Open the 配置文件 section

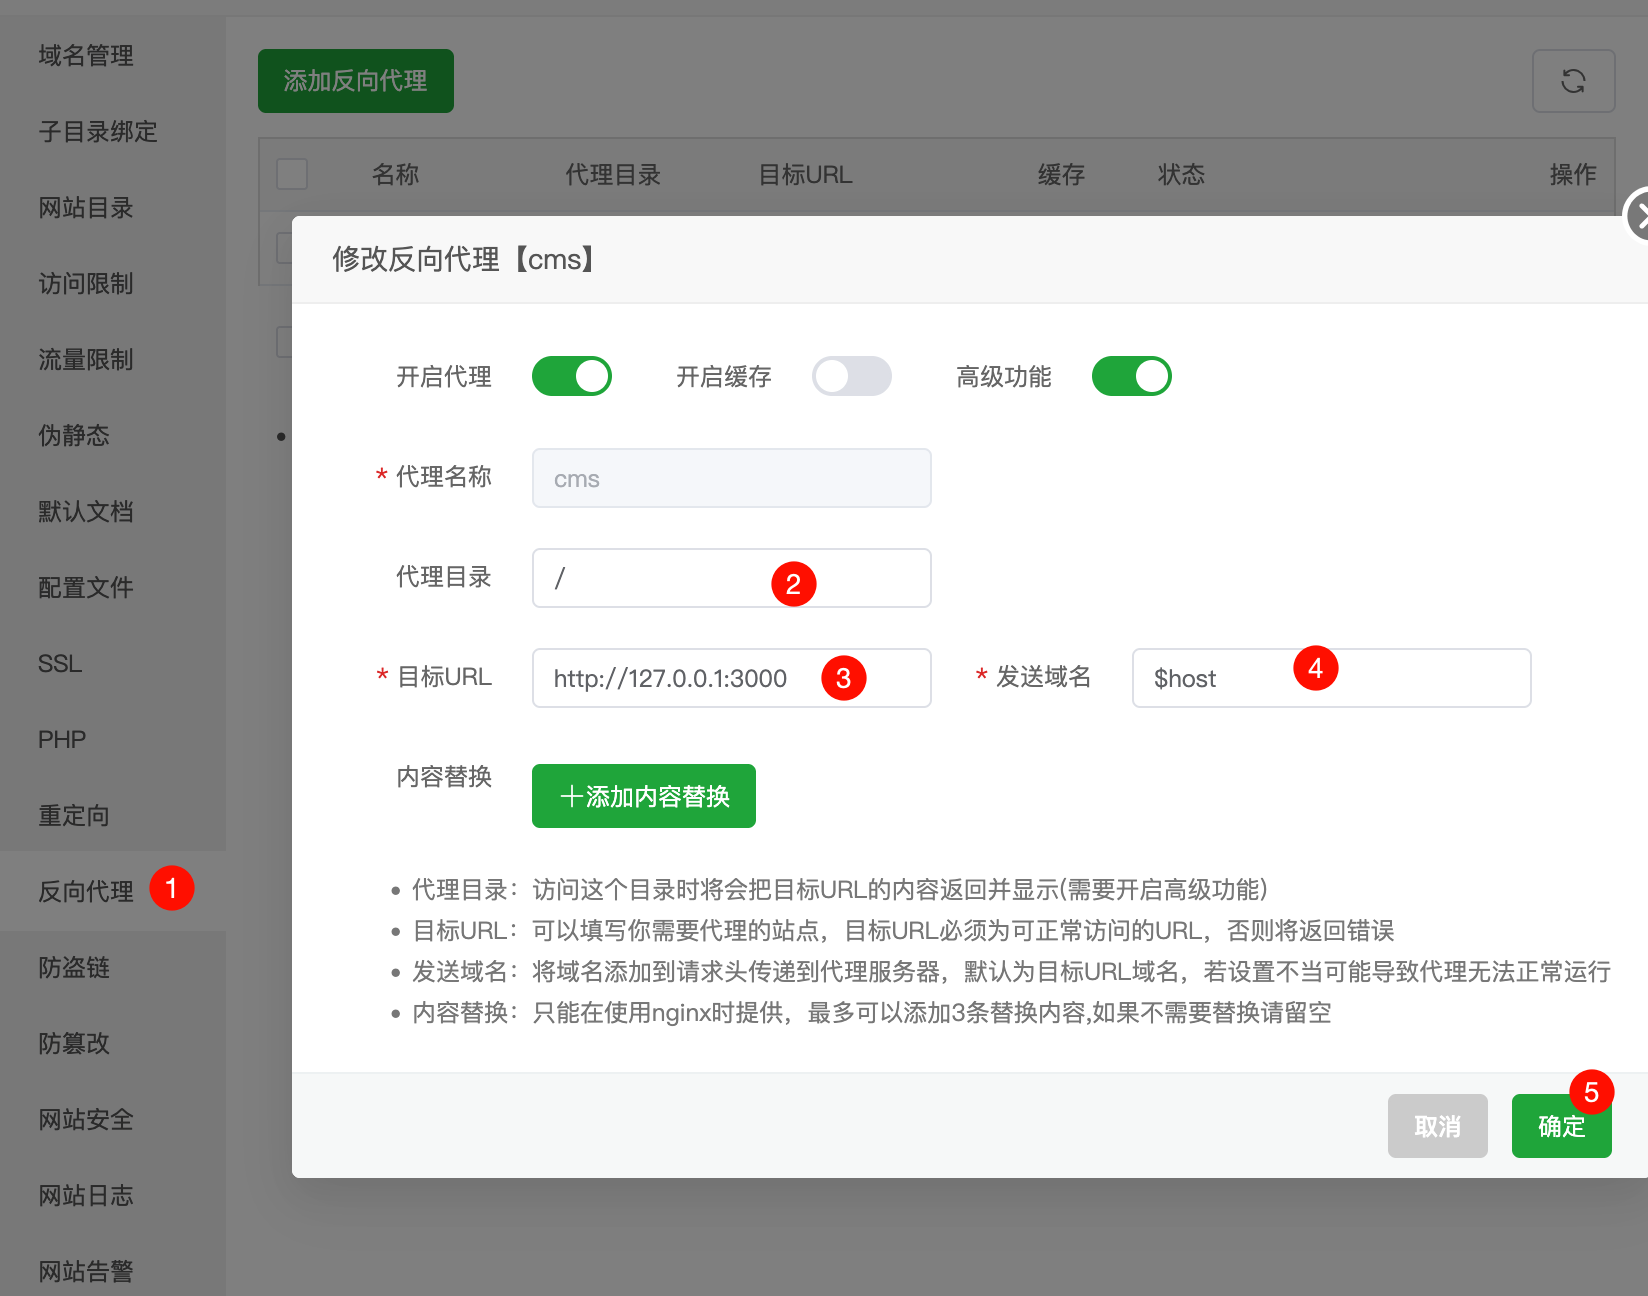(85, 587)
